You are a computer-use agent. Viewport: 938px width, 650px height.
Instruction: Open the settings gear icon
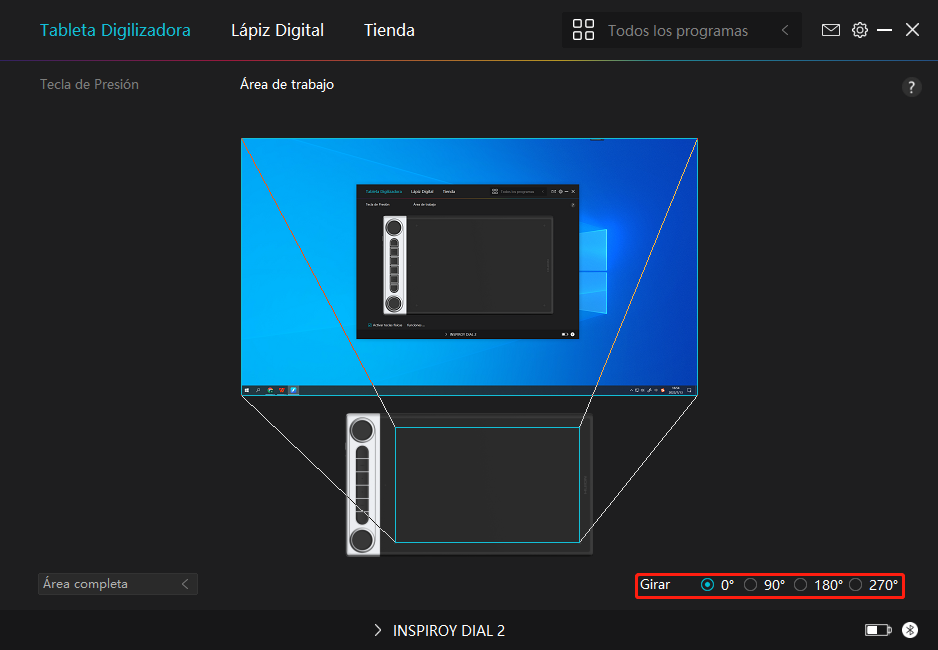[x=860, y=30]
